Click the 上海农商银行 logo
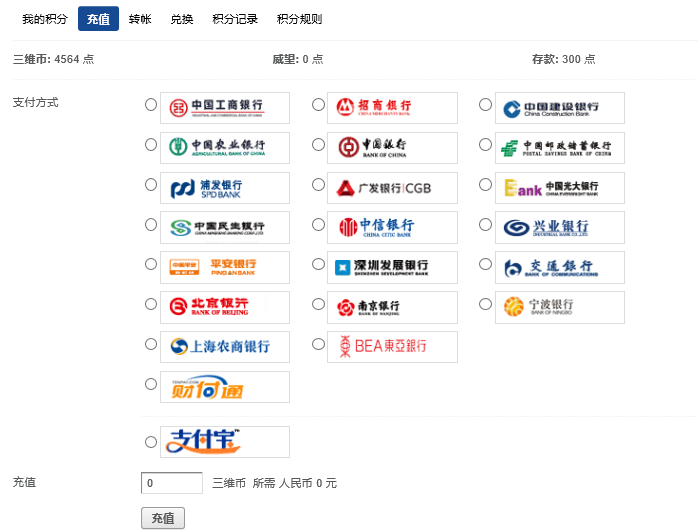Viewport: 698px width, 532px height. click(225, 347)
